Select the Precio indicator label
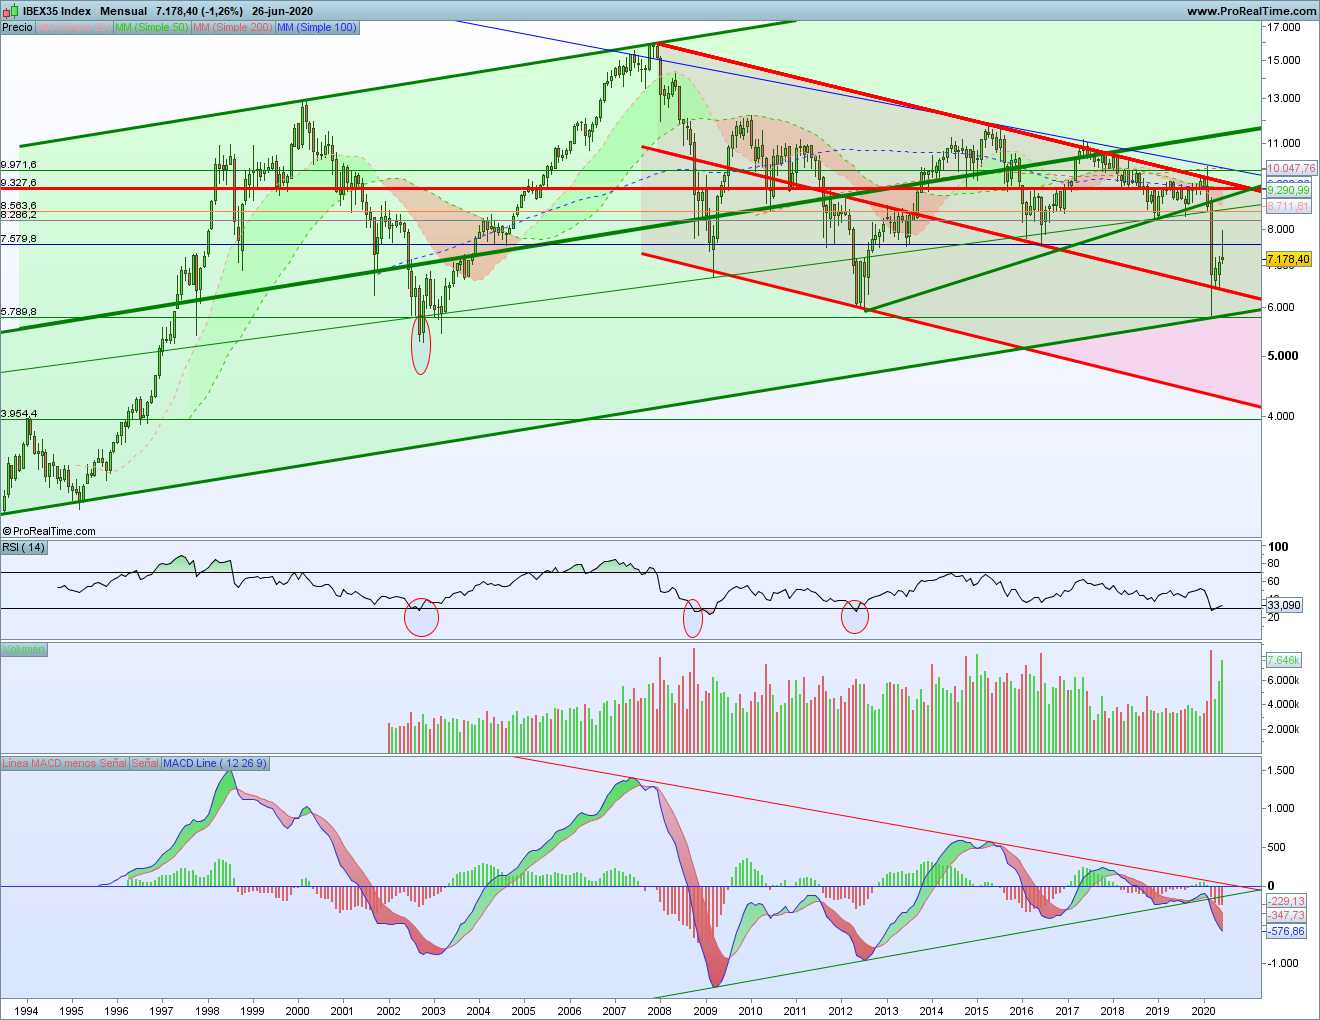 (17, 27)
